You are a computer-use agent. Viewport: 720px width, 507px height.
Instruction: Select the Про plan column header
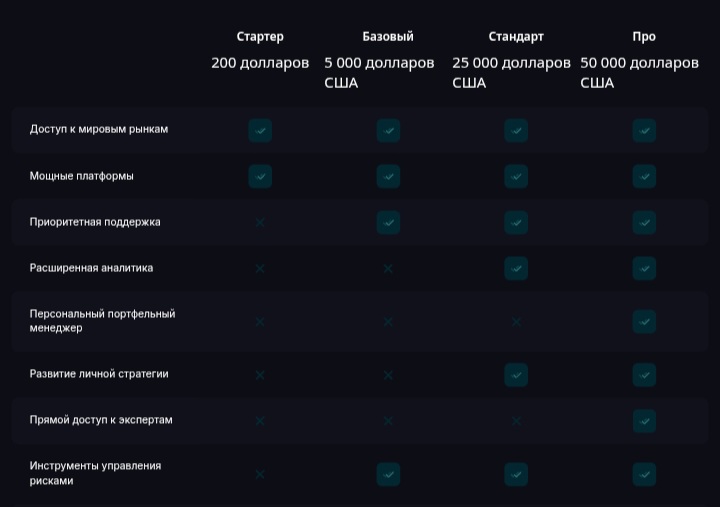click(x=644, y=36)
